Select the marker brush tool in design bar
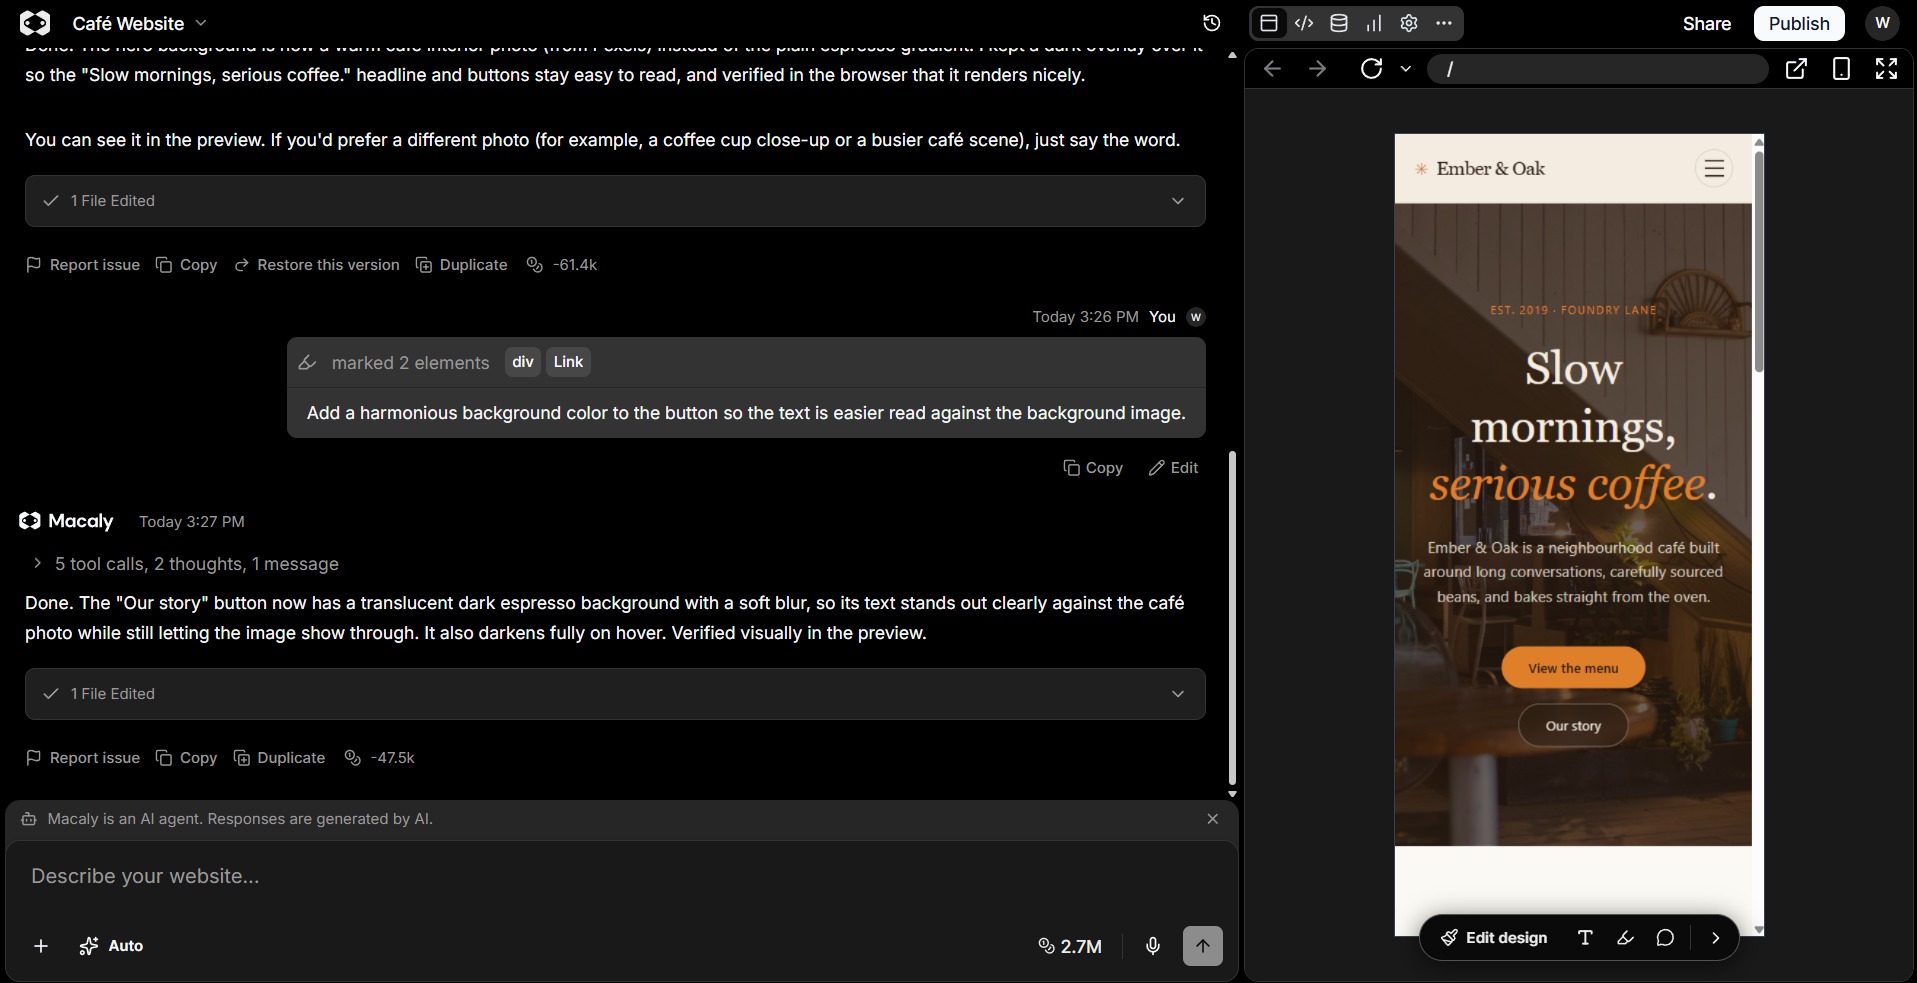Viewport: 1917px width, 983px height. (1625, 937)
